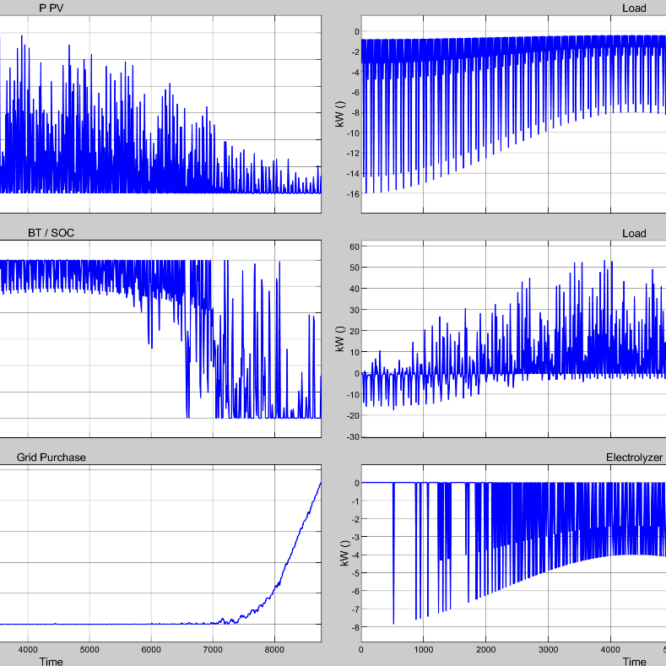Select the 7000 tick under Grid Purchase plot
Viewport: 666px width, 666px height.
click(x=213, y=649)
